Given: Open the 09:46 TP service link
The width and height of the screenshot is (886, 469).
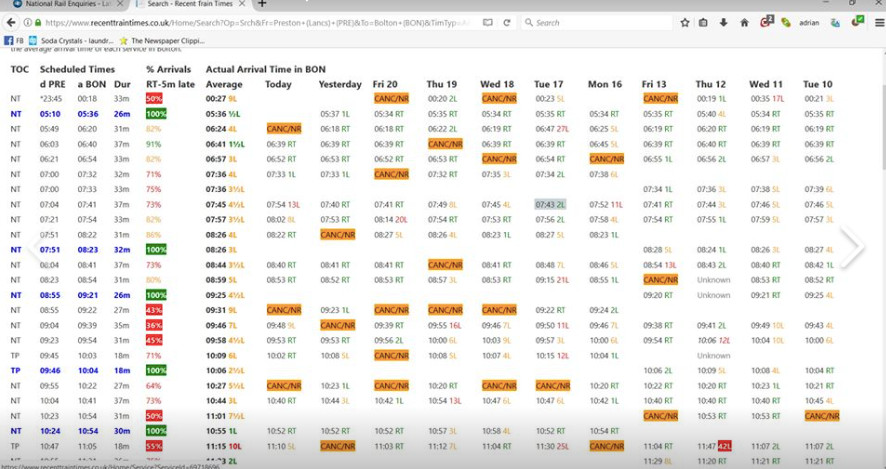Looking at the screenshot, I should click(50, 370).
